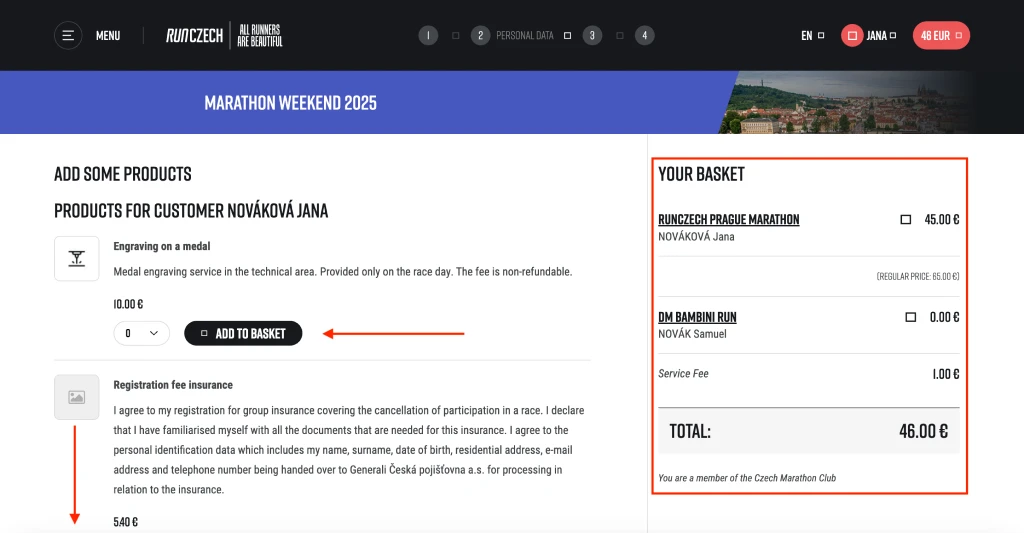Open the engraving quantity dropdown
The width and height of the screenshot is (1024, 534).
point(142,333)
